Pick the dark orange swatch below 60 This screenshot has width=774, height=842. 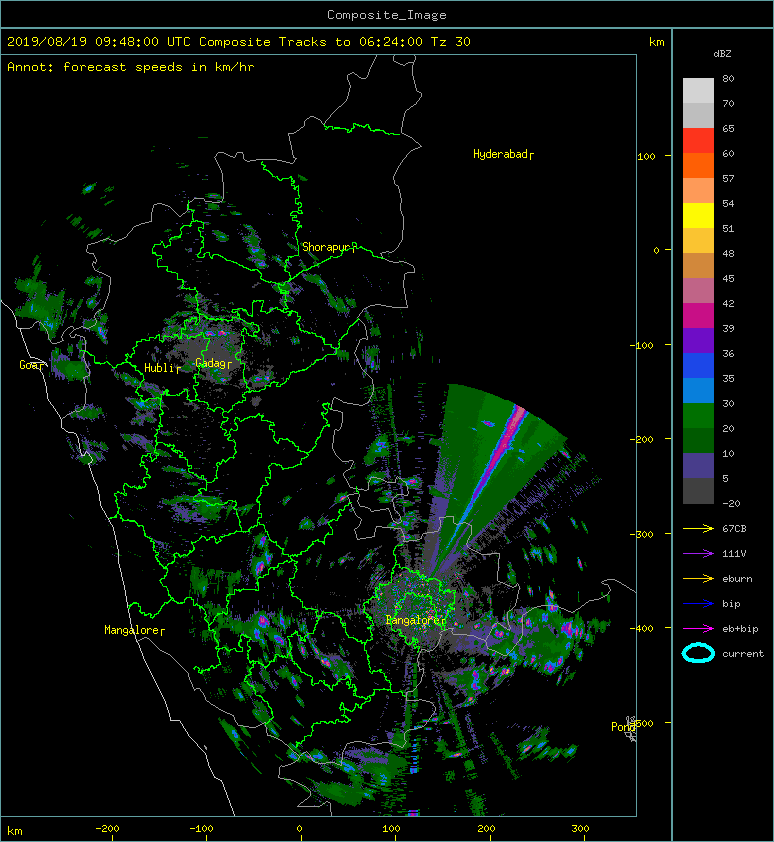(698, 165)
